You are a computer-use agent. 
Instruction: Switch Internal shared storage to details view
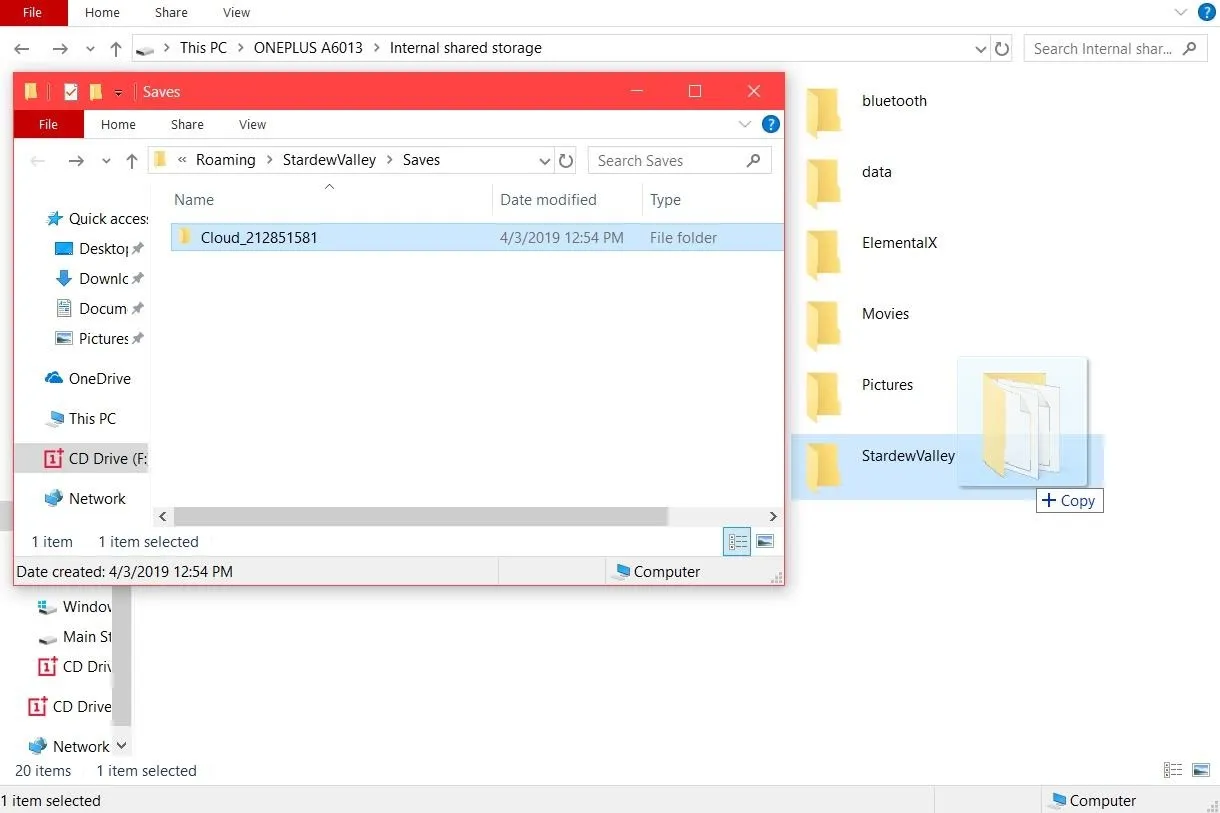(1173, 770)
